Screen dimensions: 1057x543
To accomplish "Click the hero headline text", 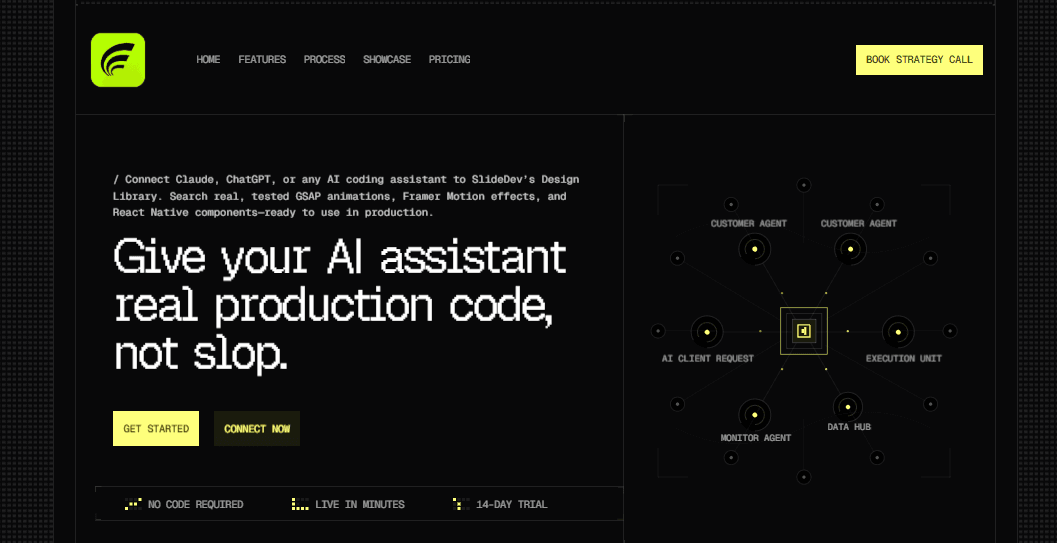I will click(x=340, y=305).
